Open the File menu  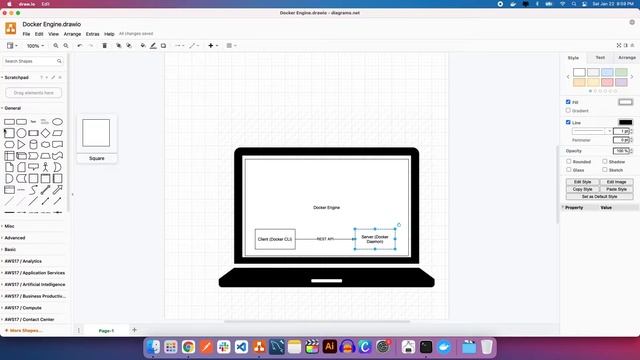(x=26, y=34)
